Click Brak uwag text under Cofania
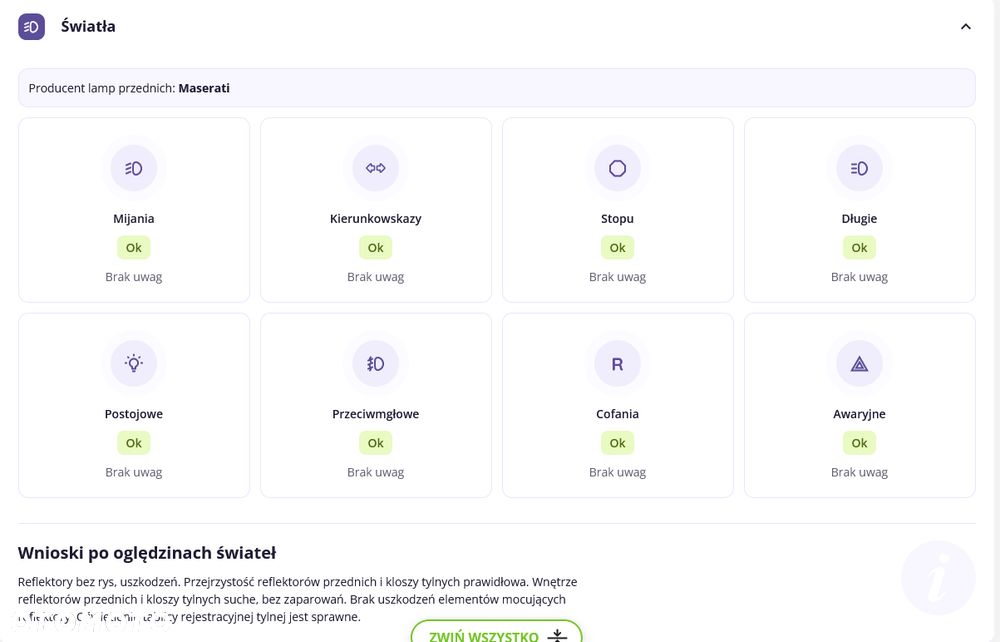 coord(617,472)
